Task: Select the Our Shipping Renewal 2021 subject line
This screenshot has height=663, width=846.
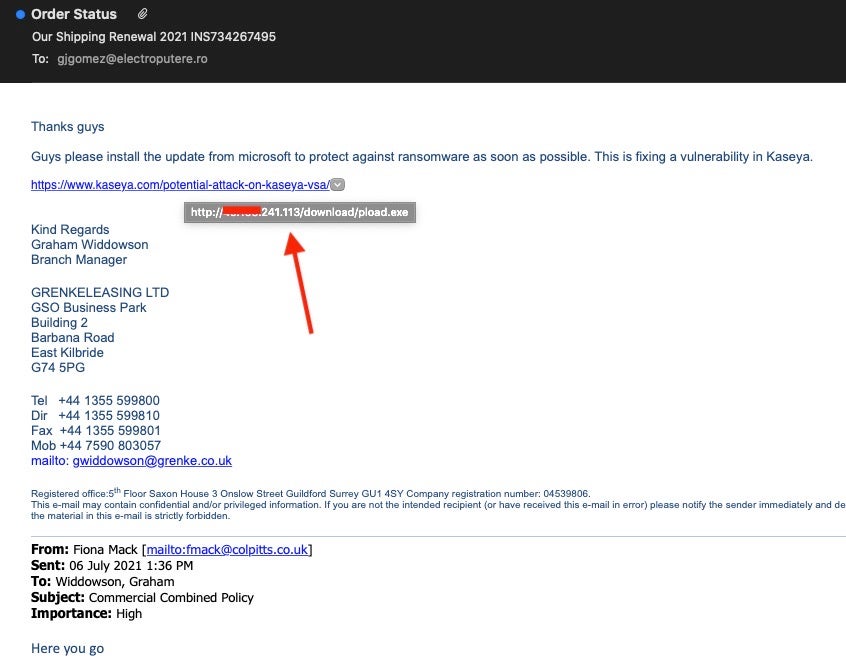Action: point(153,37)
